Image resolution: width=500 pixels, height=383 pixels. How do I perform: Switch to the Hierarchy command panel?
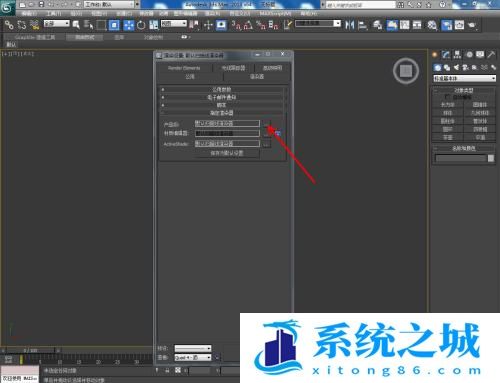[x=457, y=54]
